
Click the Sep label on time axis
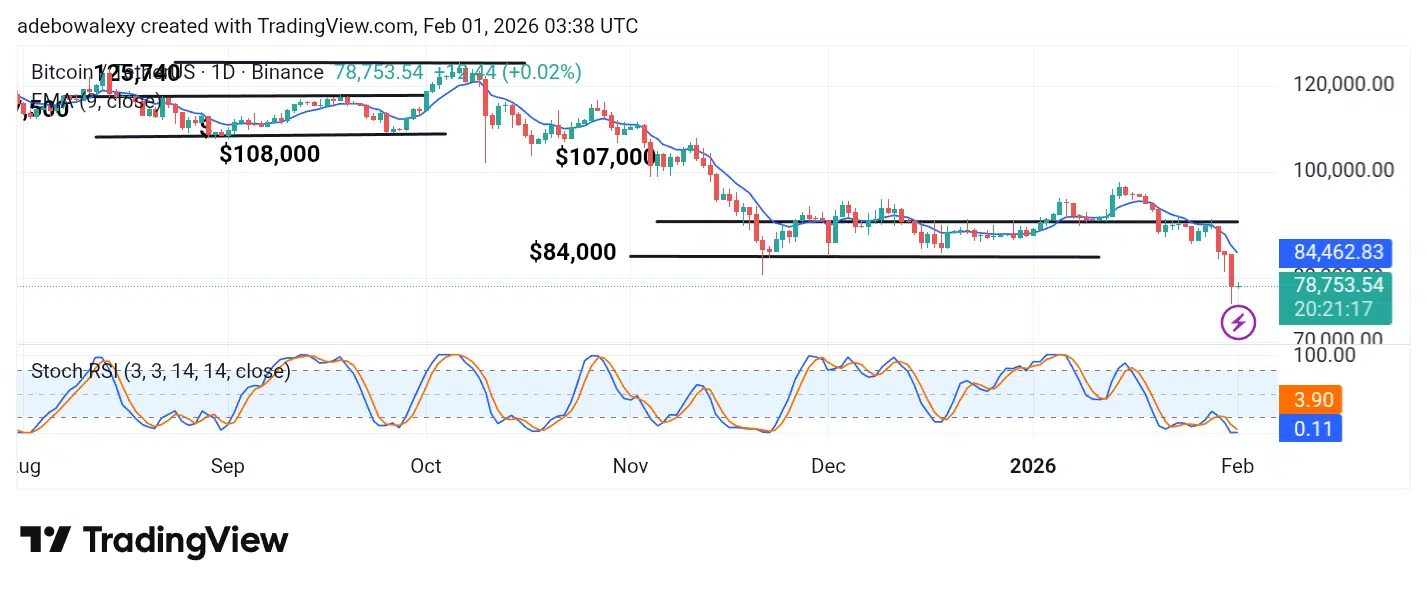point(228,467)
